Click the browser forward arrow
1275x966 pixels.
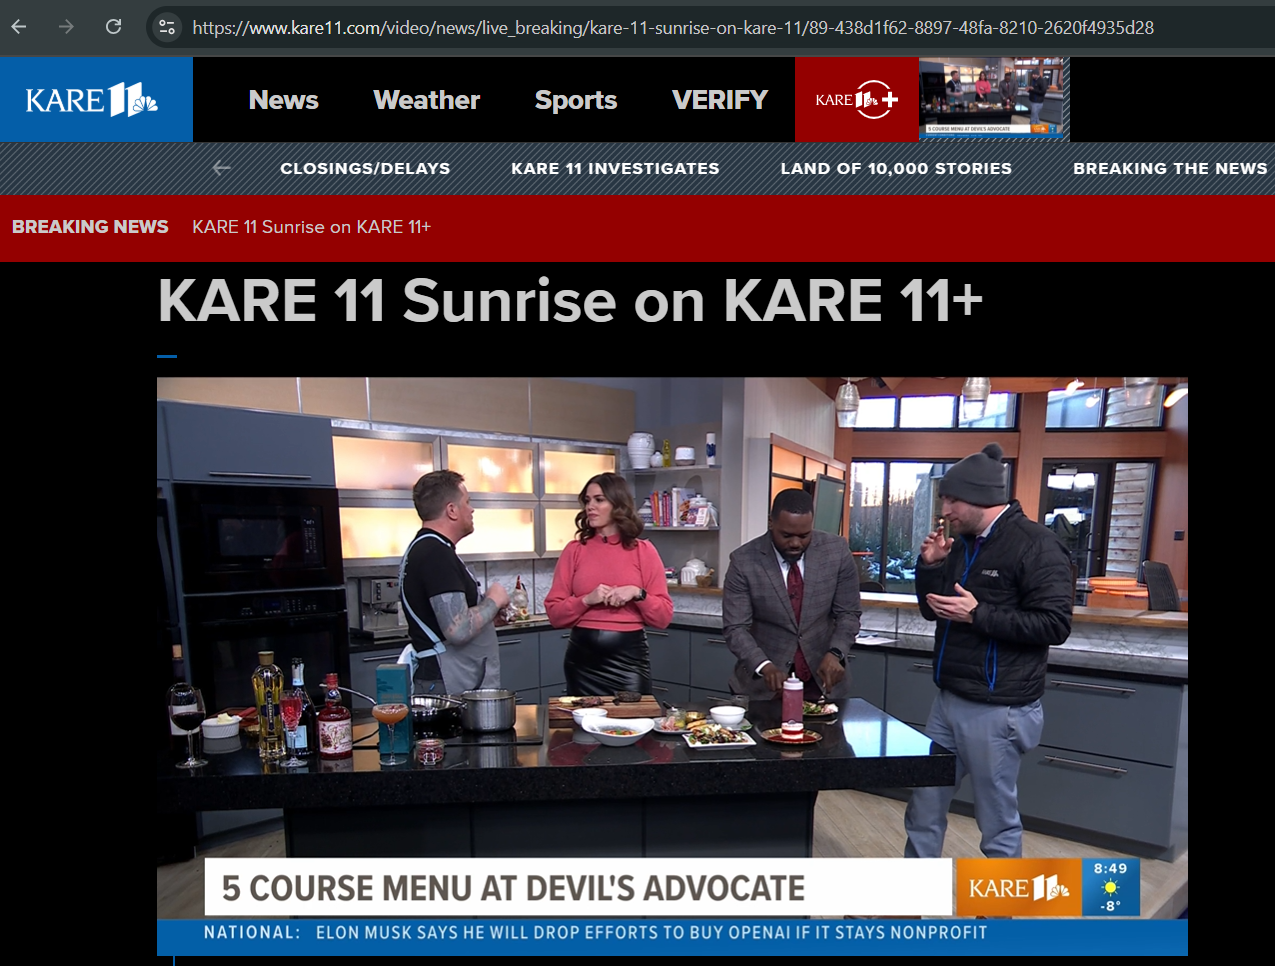point(66,27)
